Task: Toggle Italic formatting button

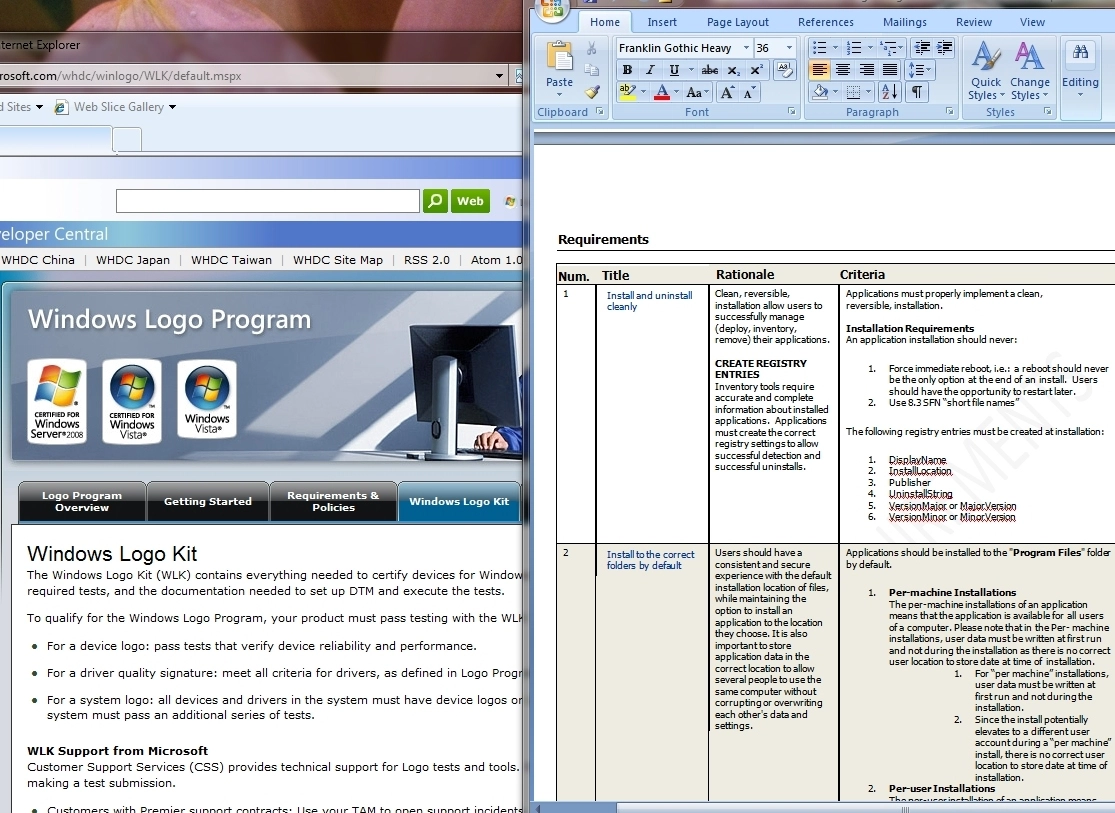Action: 650,70
